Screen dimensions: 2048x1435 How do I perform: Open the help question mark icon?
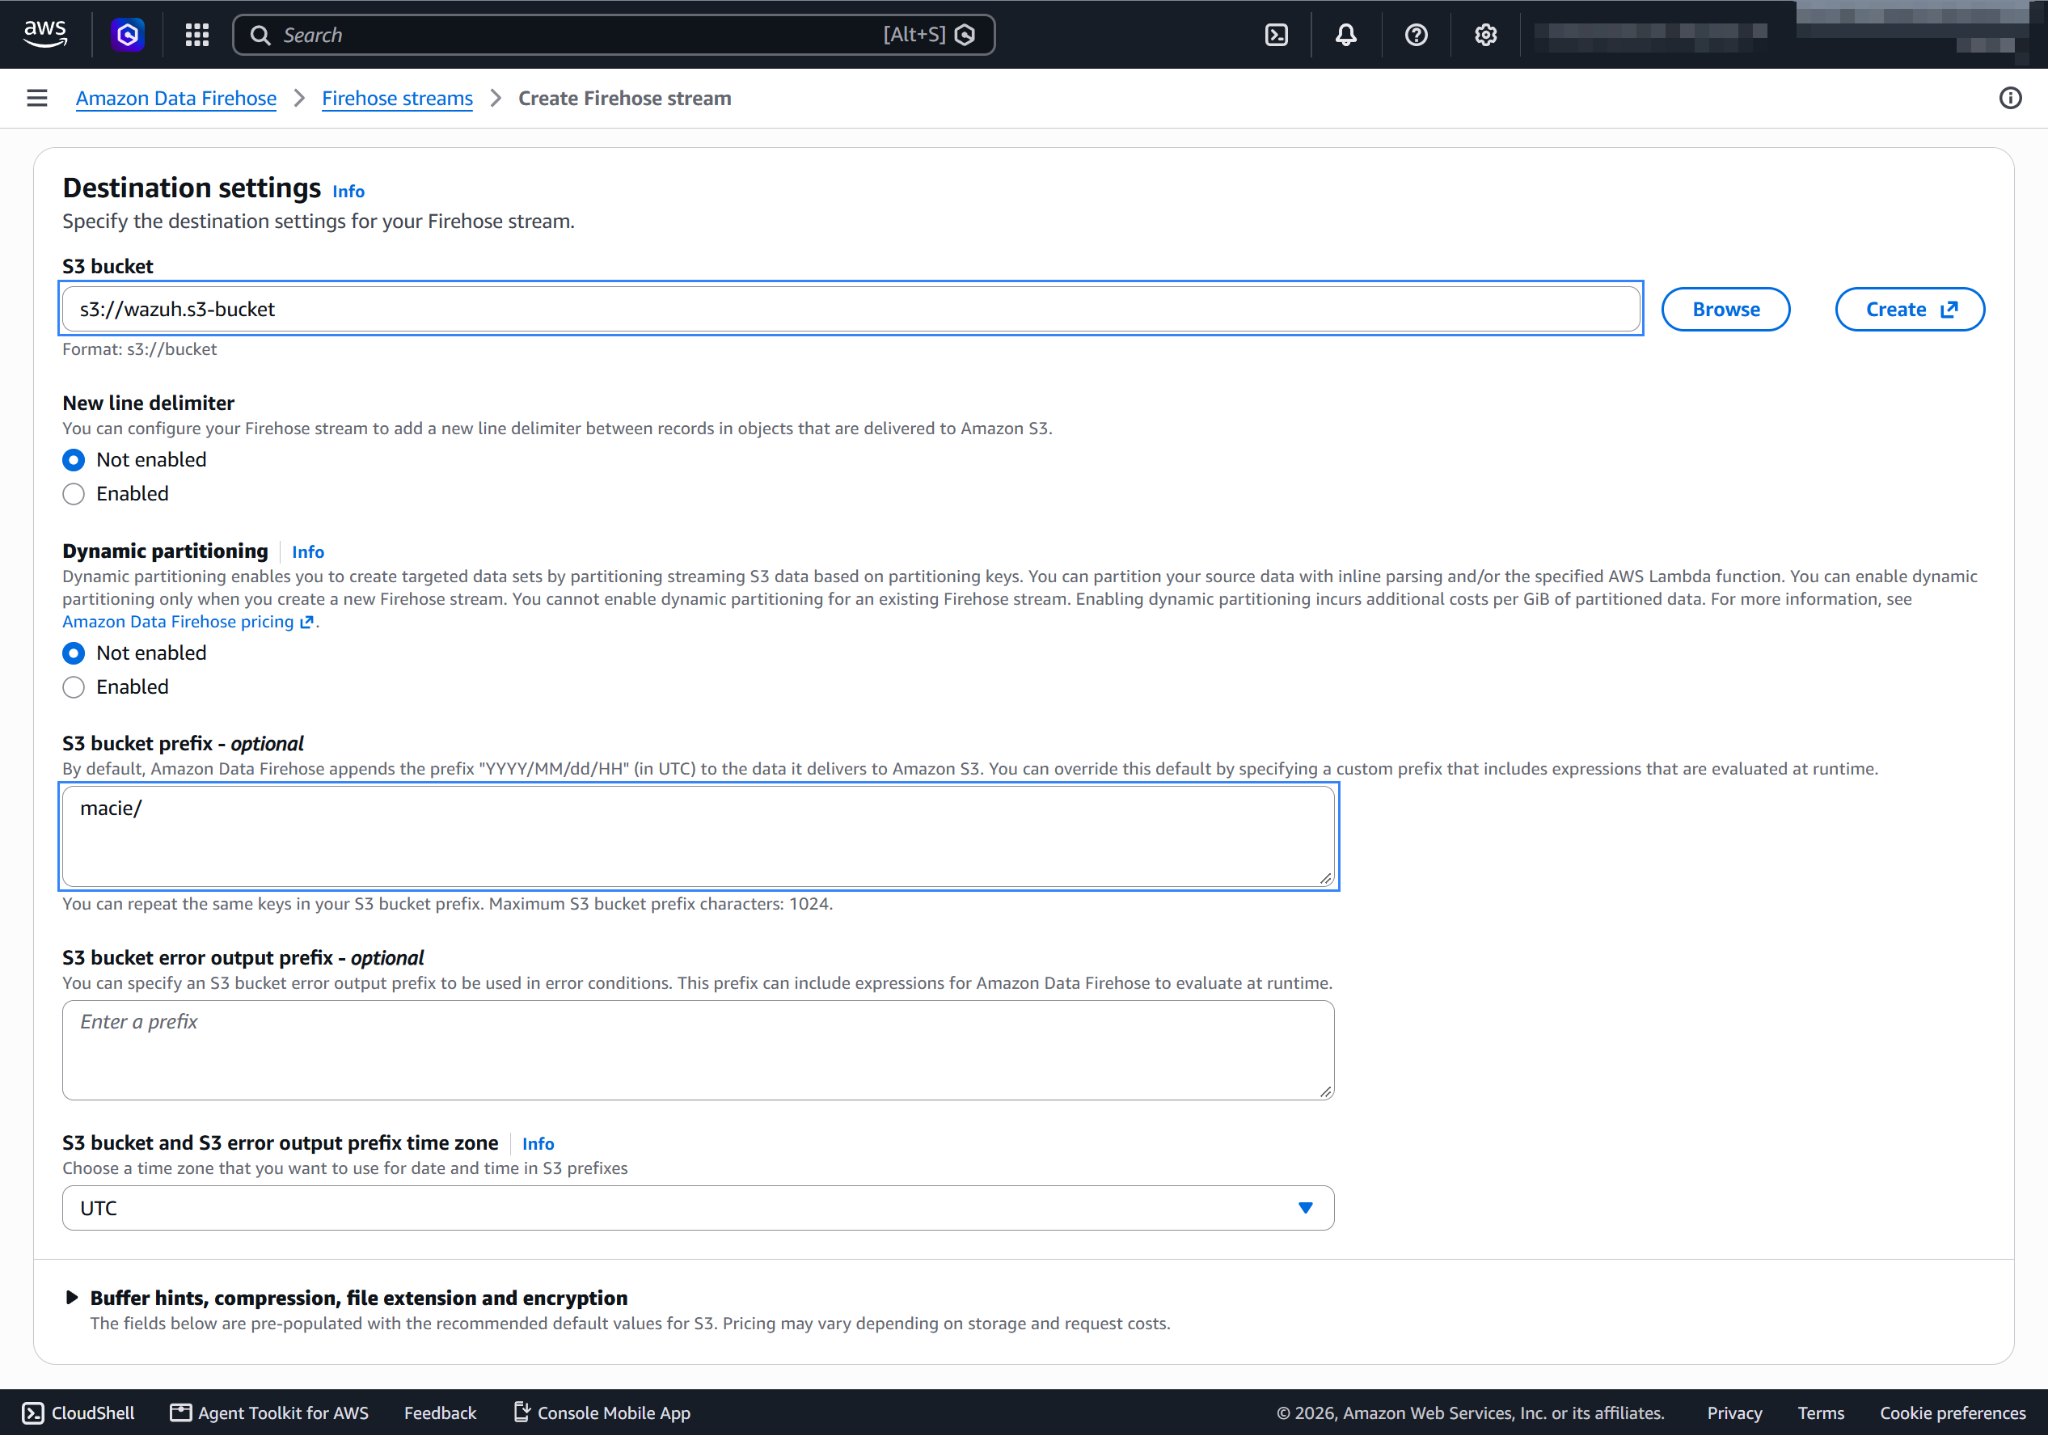tap(1416, 35)
